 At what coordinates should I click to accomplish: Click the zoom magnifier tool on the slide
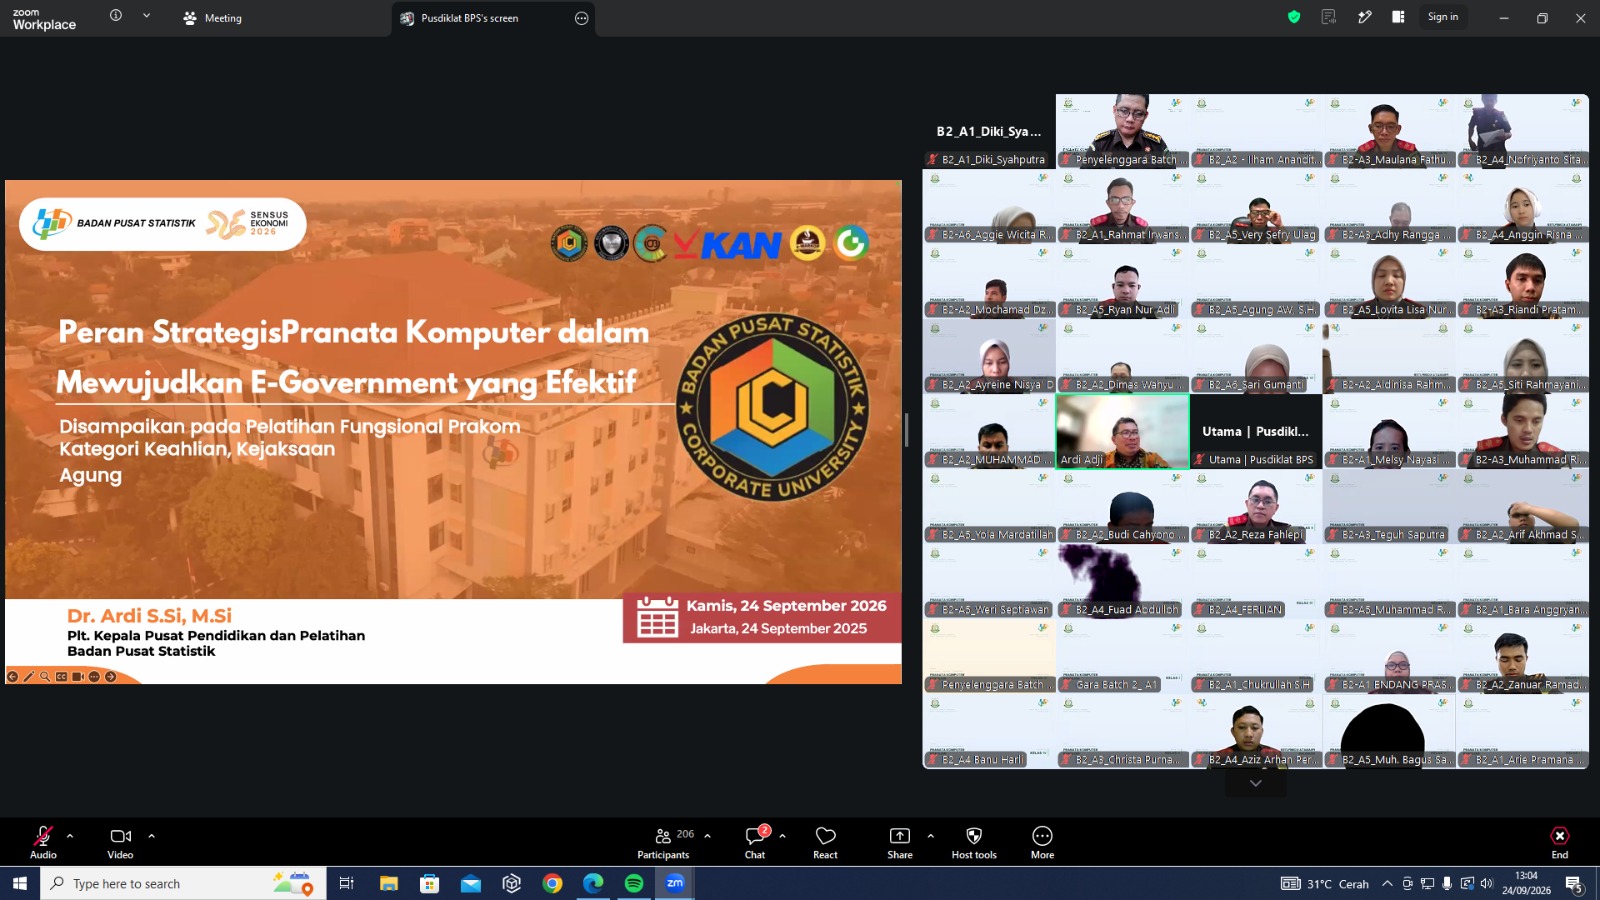pos(45,677)
